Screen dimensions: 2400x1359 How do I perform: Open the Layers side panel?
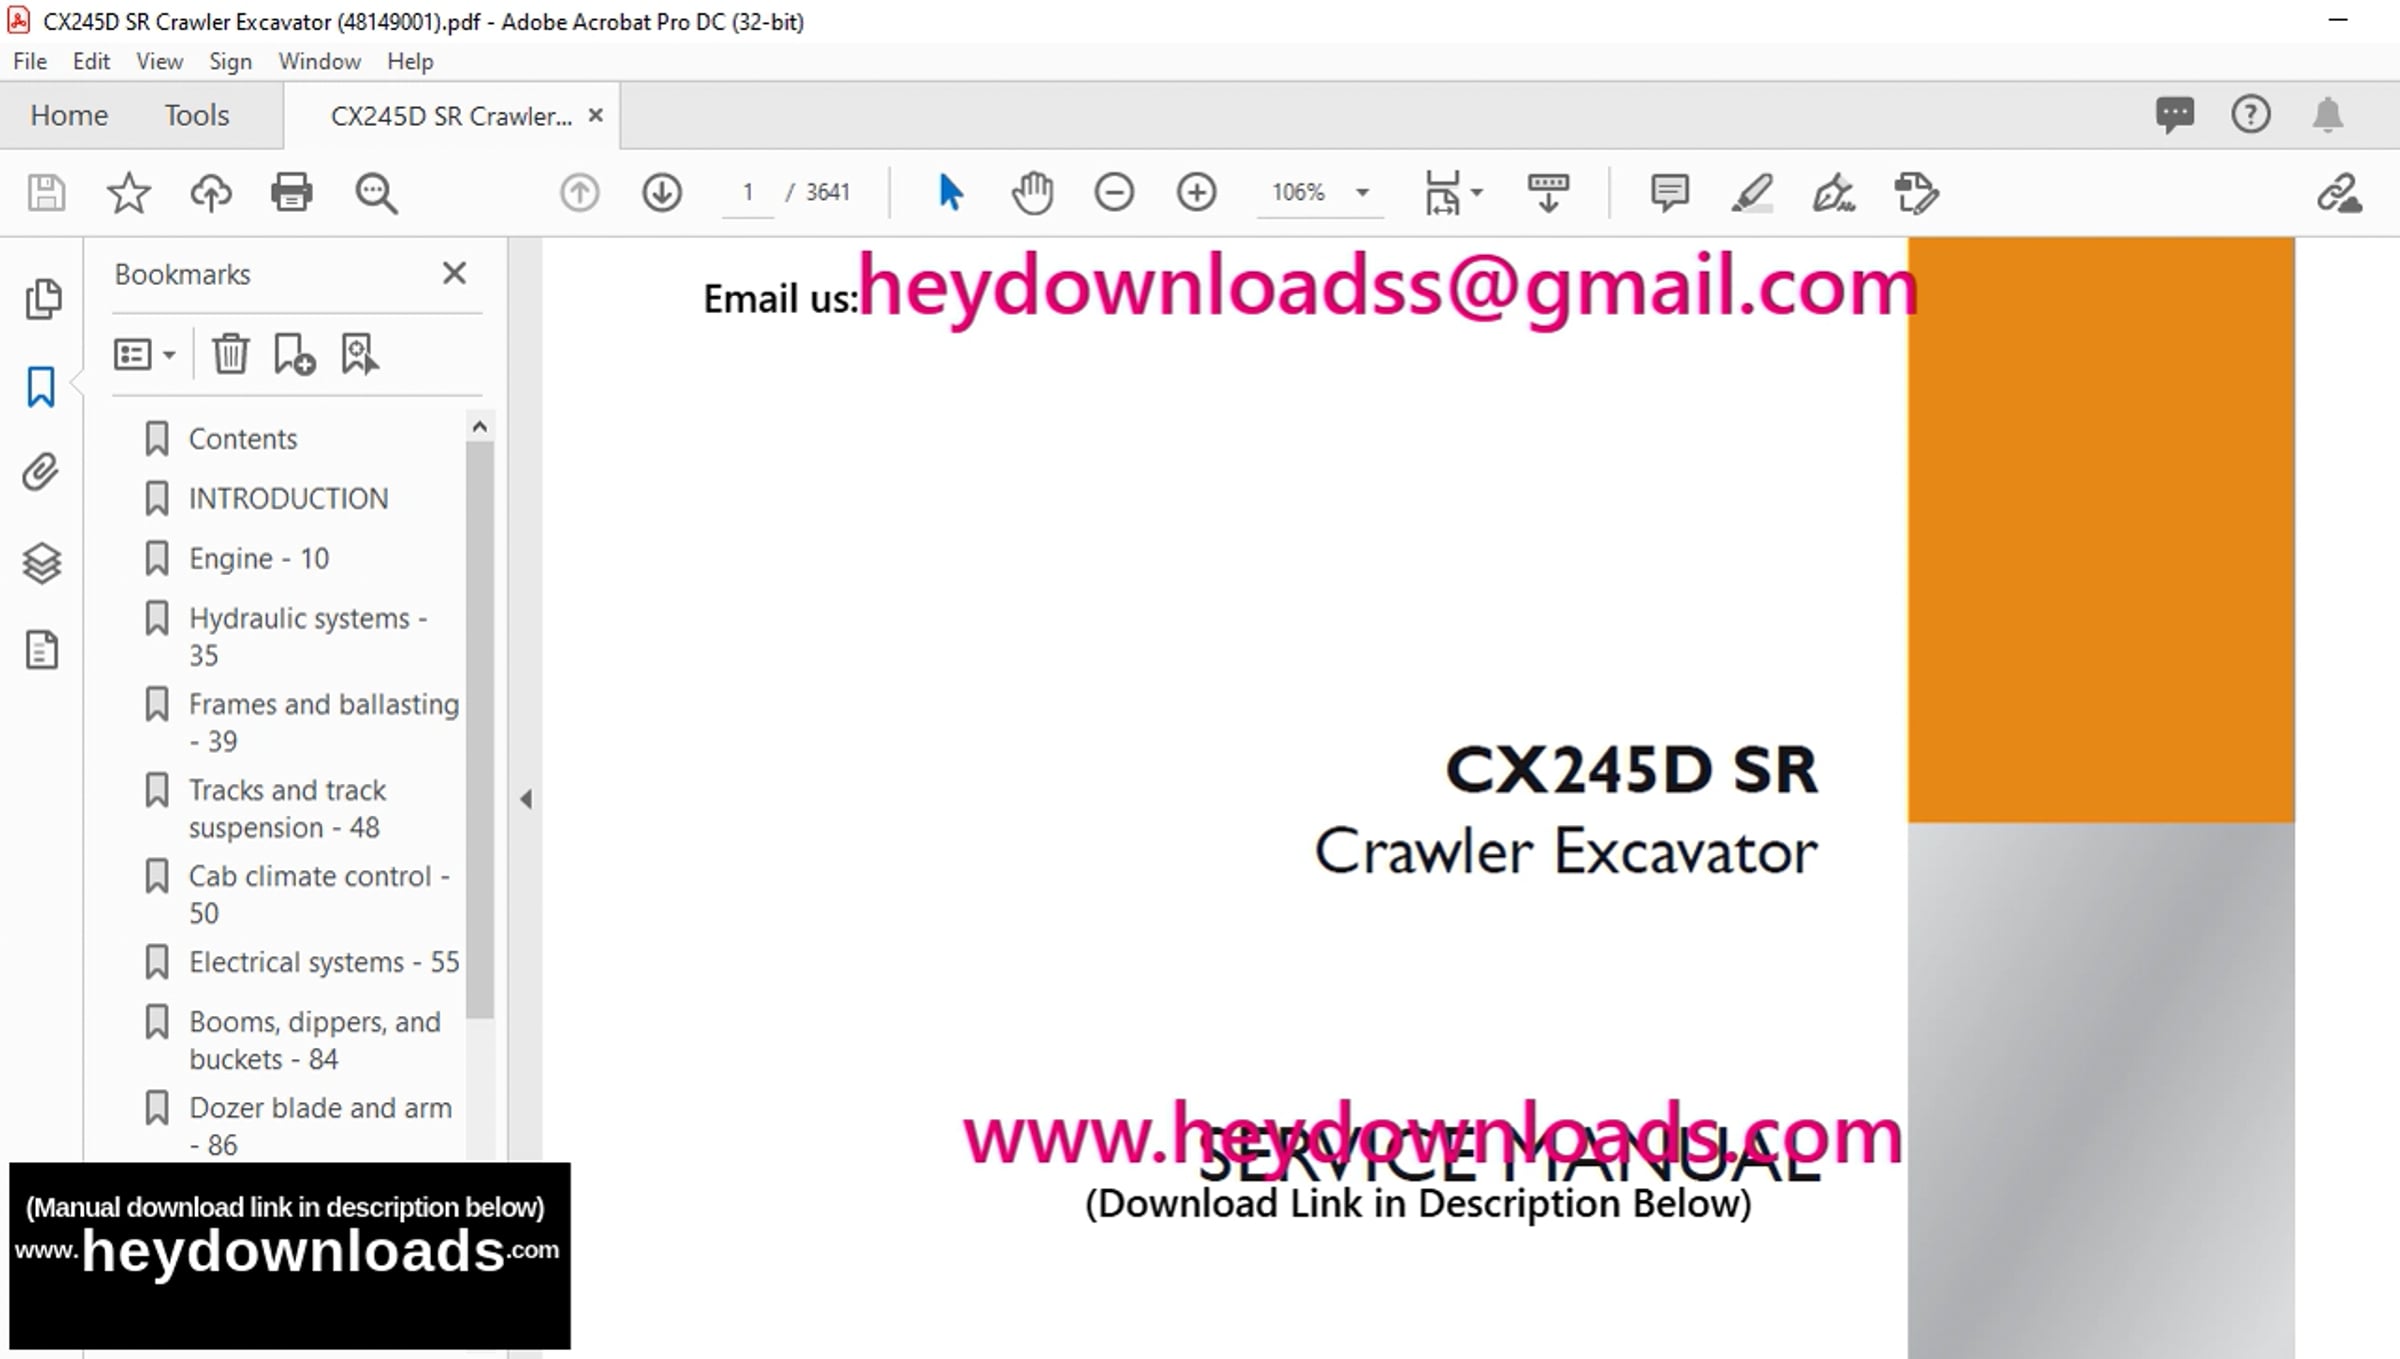pyautogui.click(x=41, y=563)
